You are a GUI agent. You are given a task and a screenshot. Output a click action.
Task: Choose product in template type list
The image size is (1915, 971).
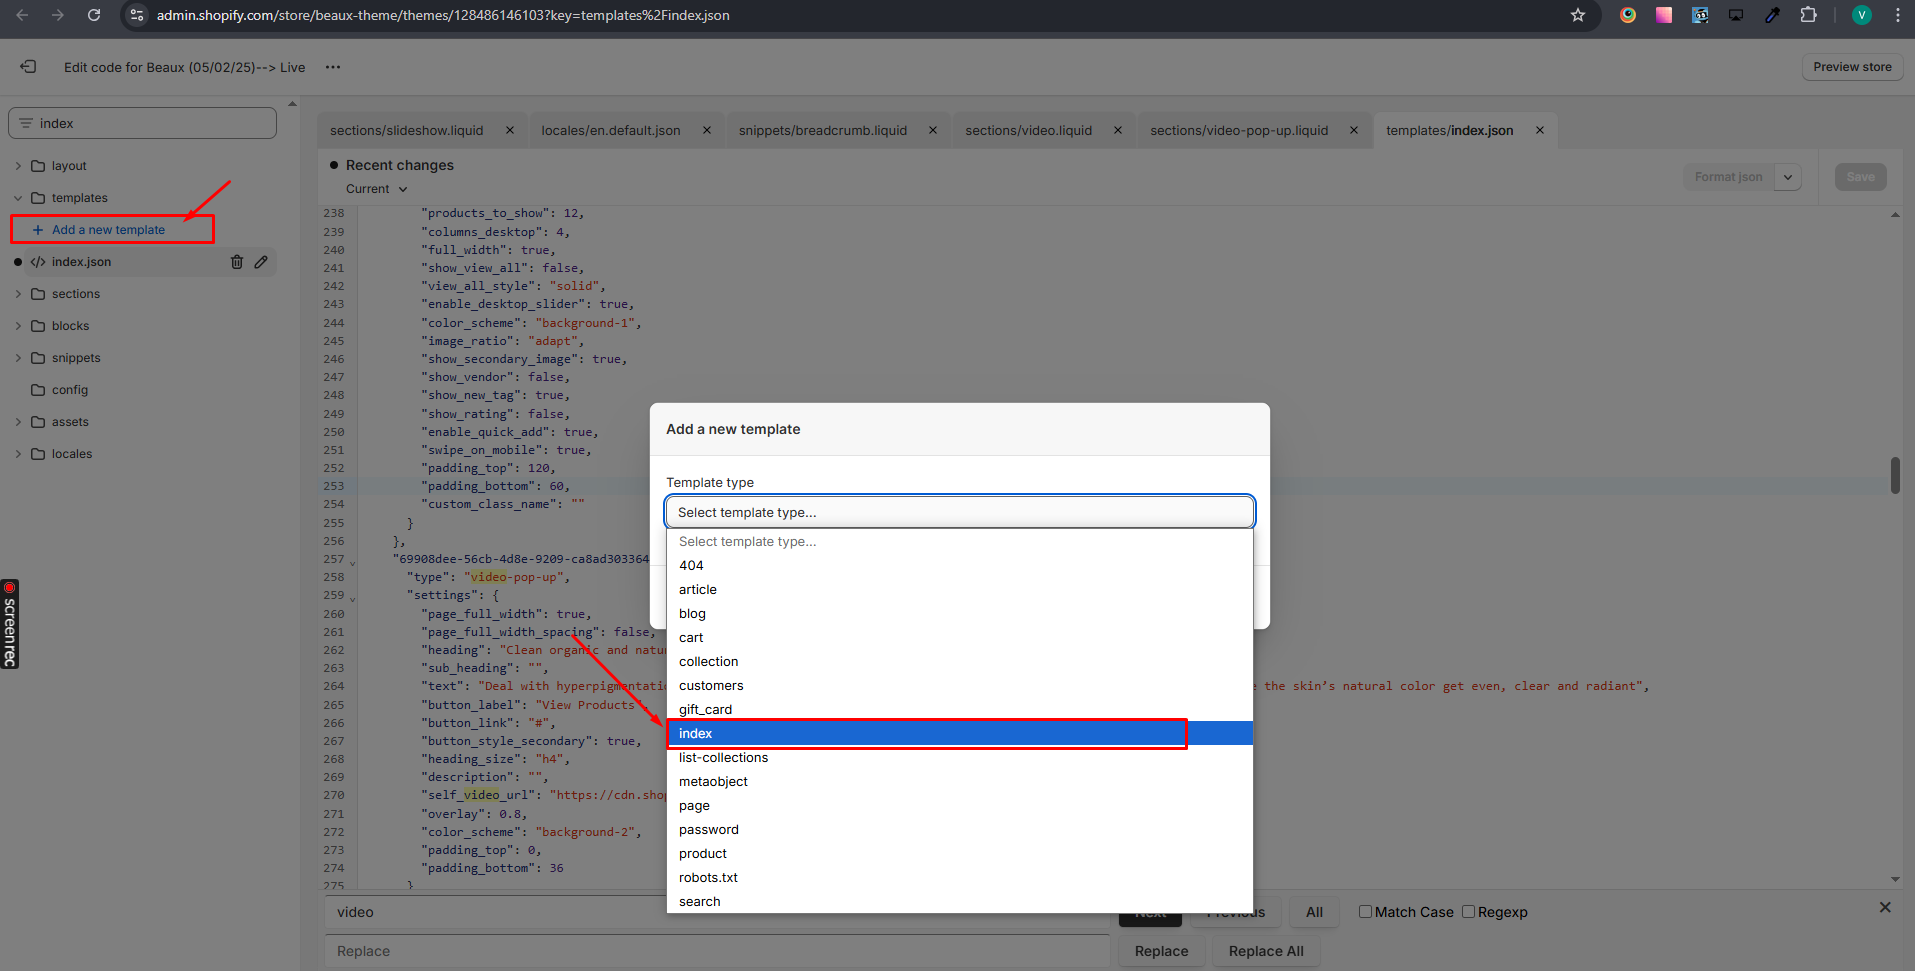(x=703, y=854)
